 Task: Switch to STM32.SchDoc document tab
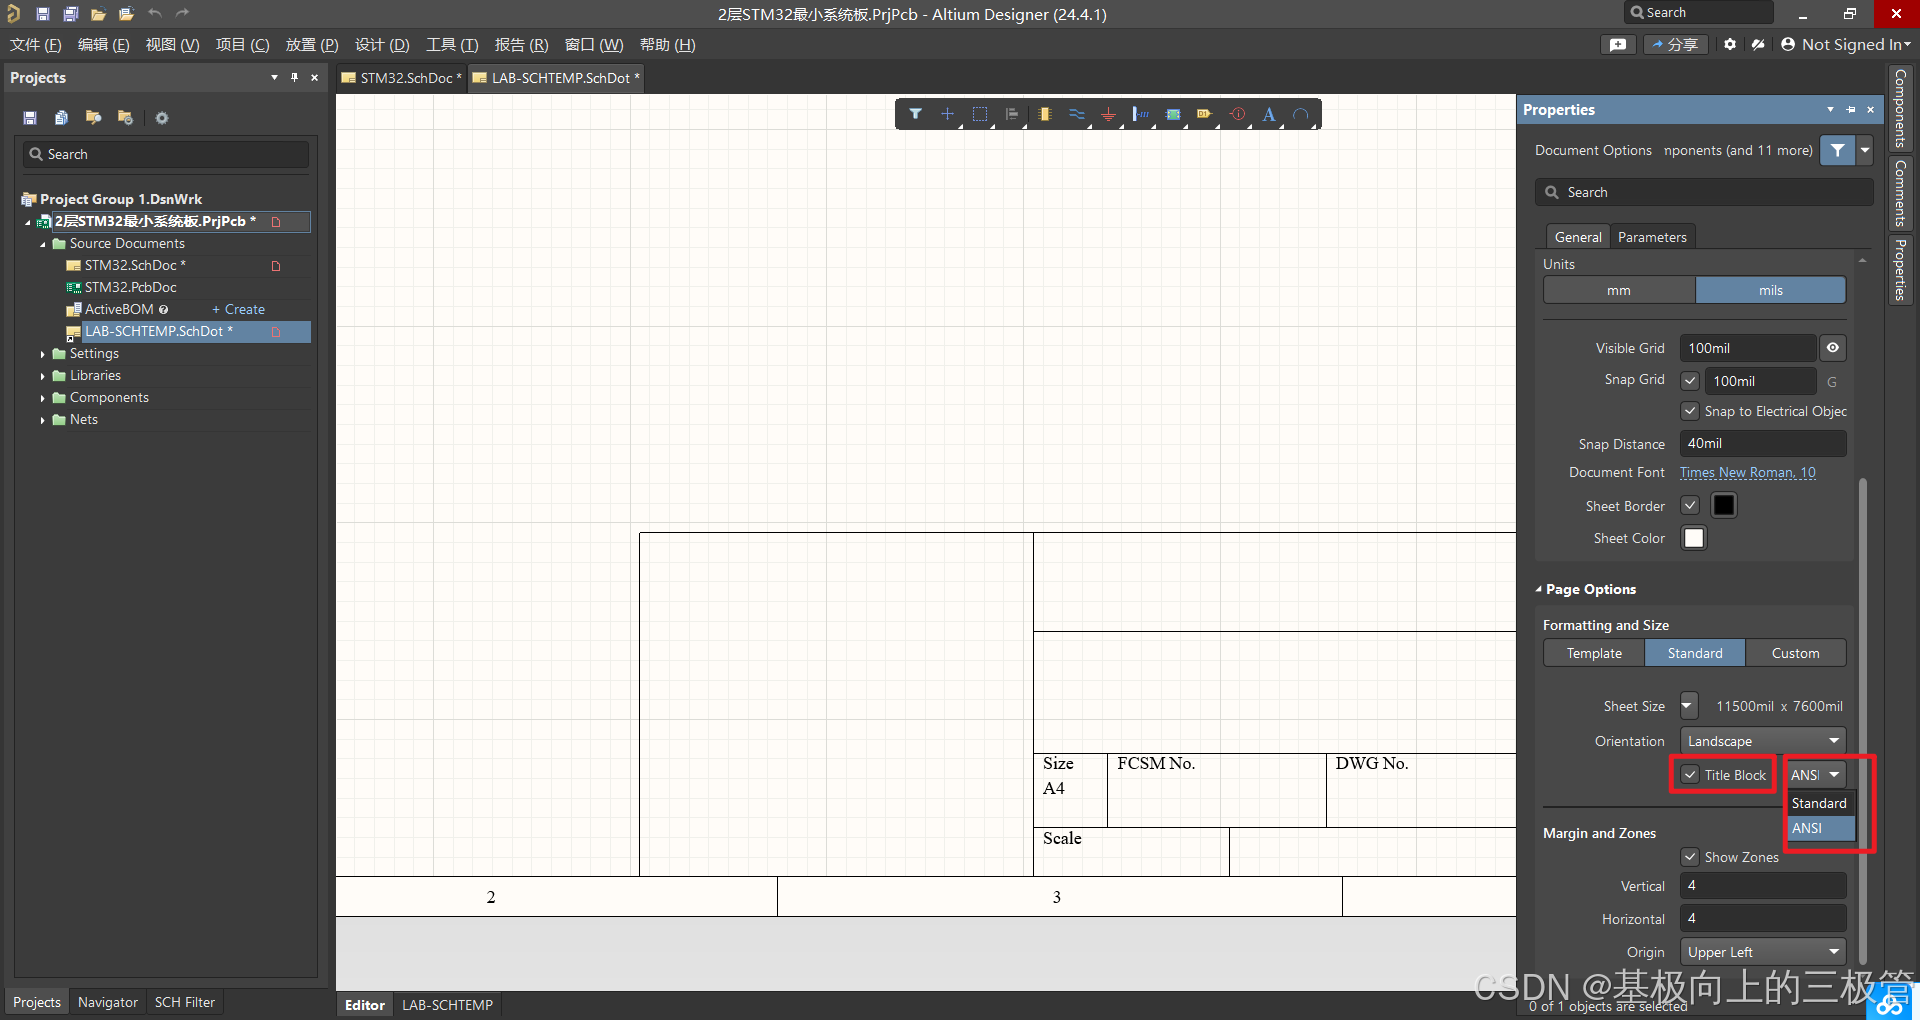tap(401, 78)
